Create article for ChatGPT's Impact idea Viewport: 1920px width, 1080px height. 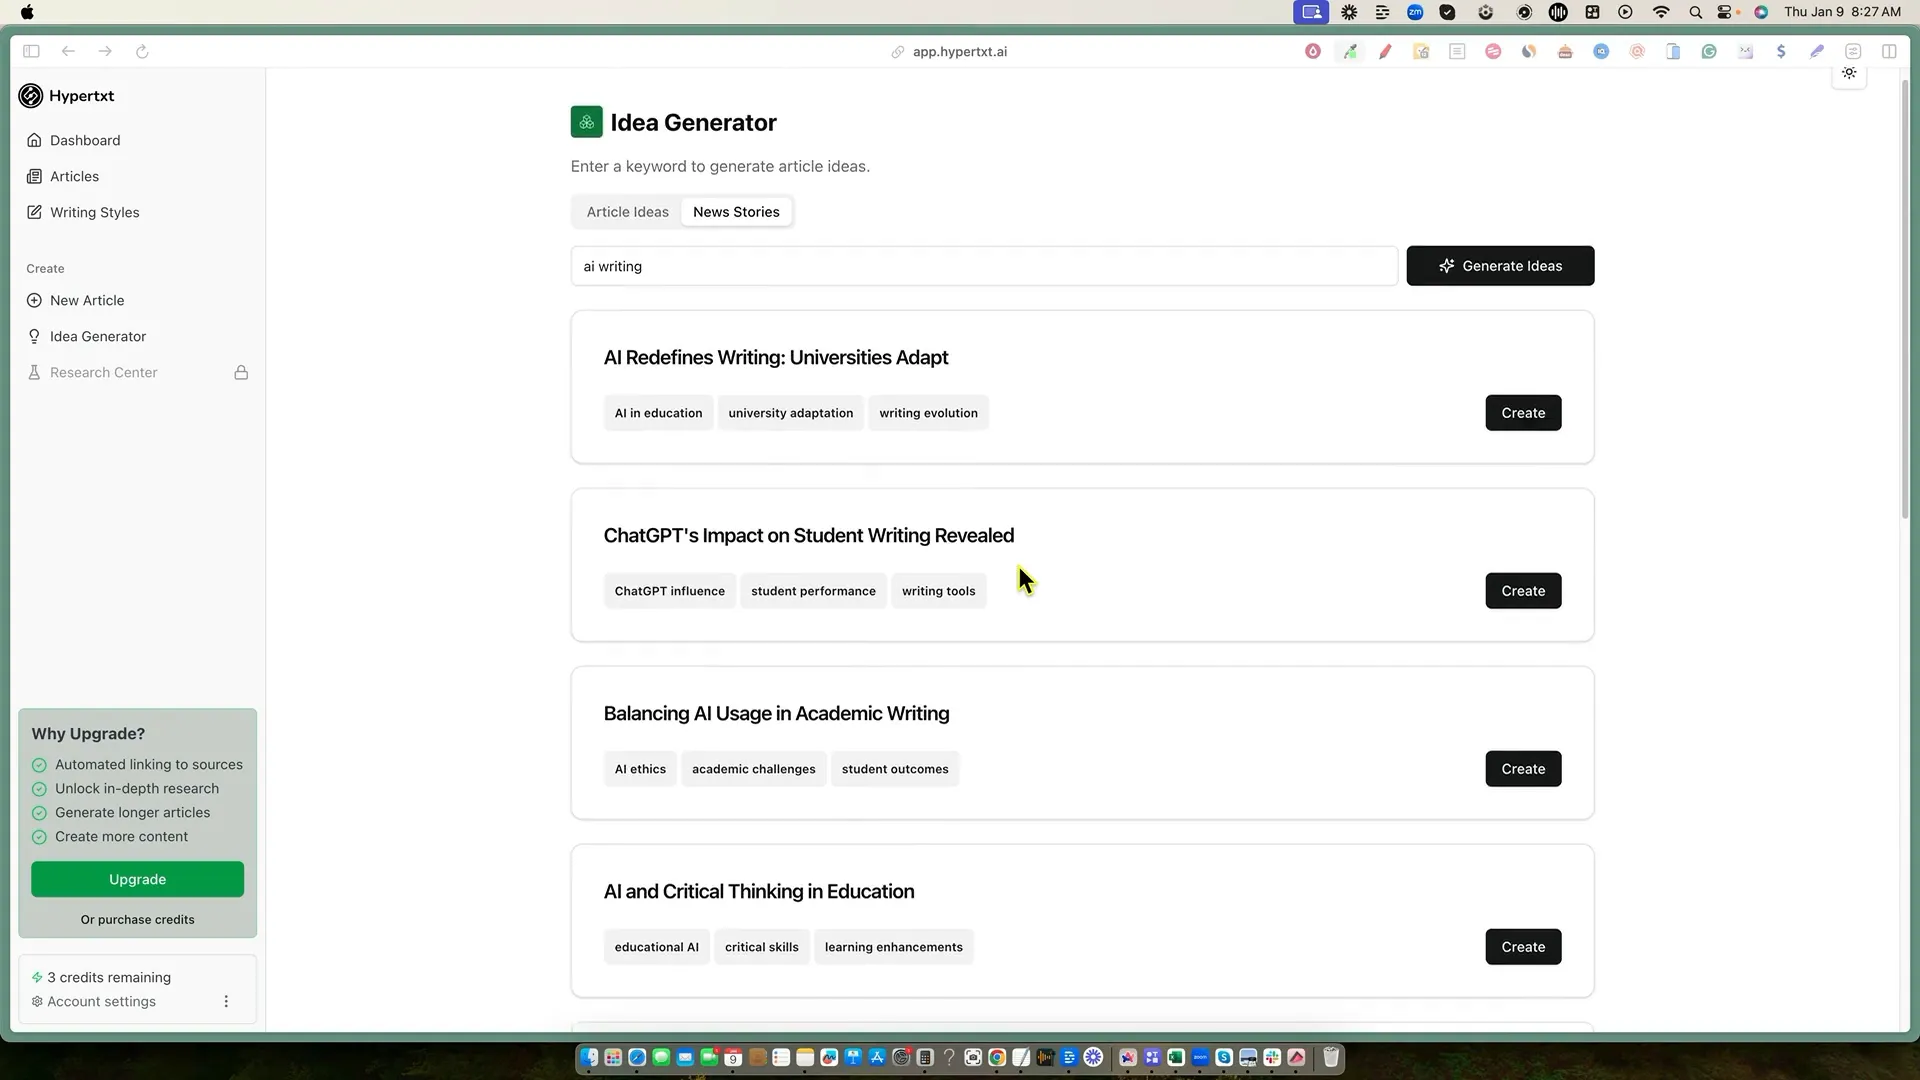(x=1522, y=591)
